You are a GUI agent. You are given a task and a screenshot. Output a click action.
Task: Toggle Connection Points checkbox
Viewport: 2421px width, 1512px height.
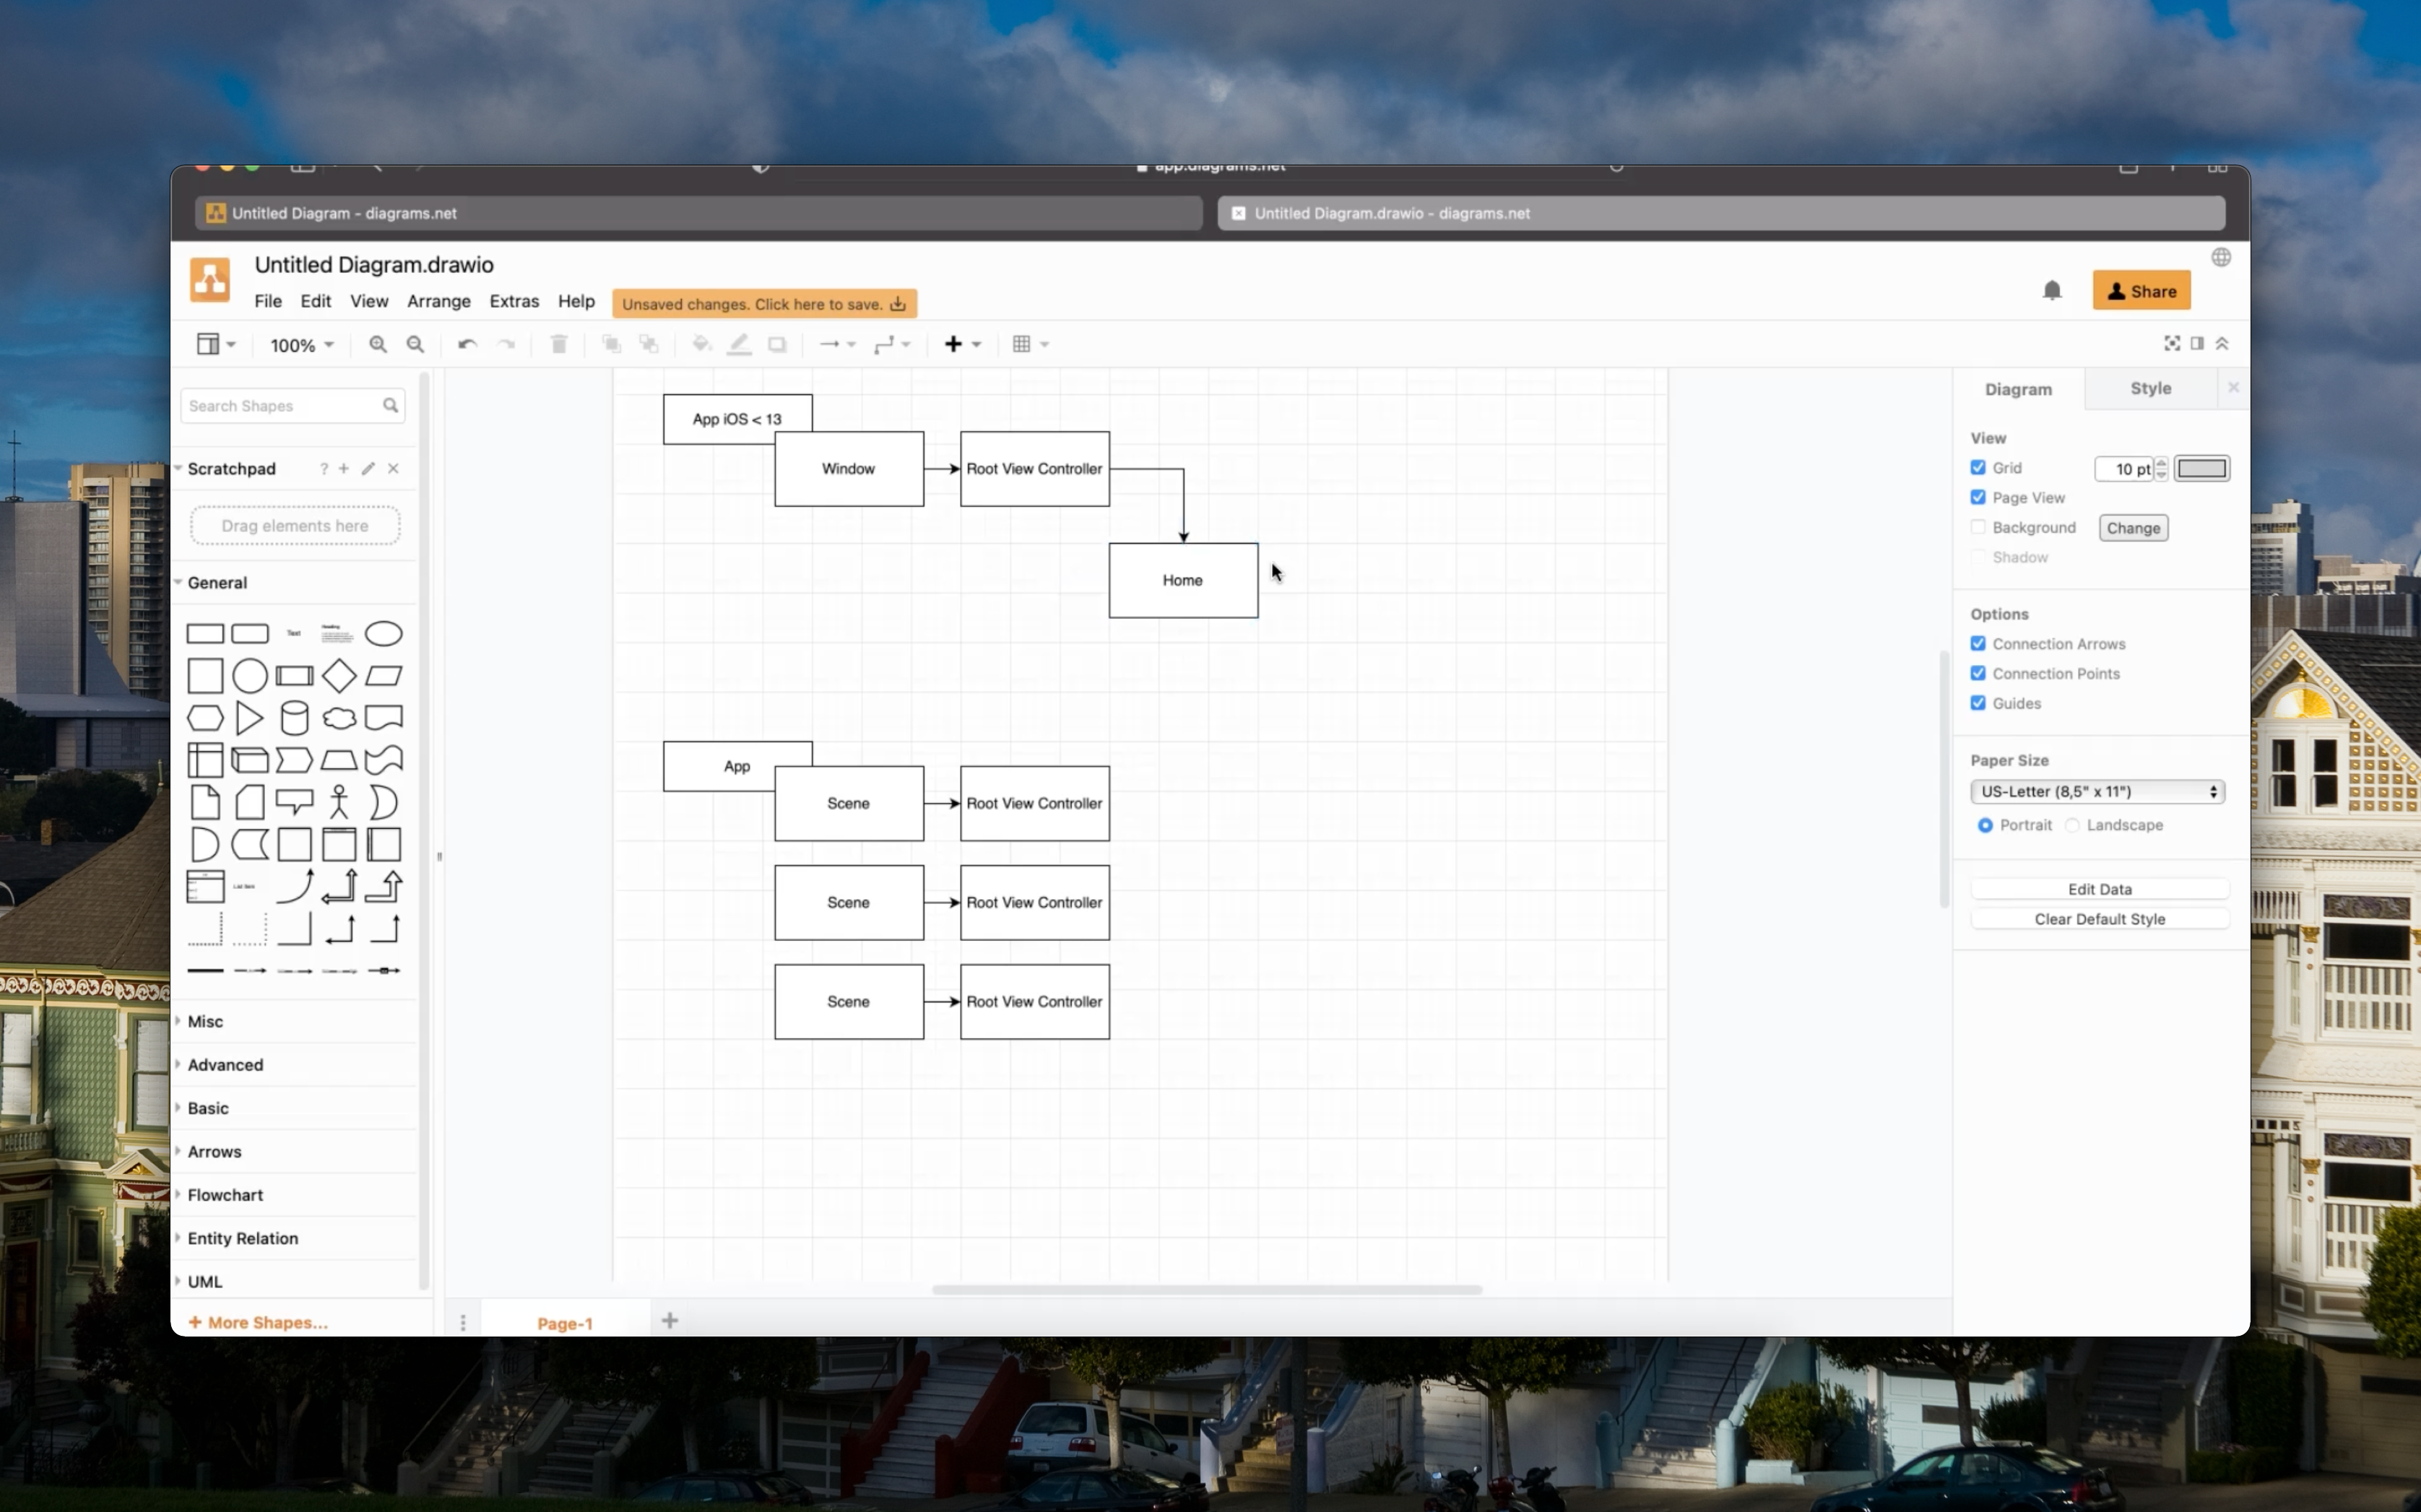click(1978, 673)
